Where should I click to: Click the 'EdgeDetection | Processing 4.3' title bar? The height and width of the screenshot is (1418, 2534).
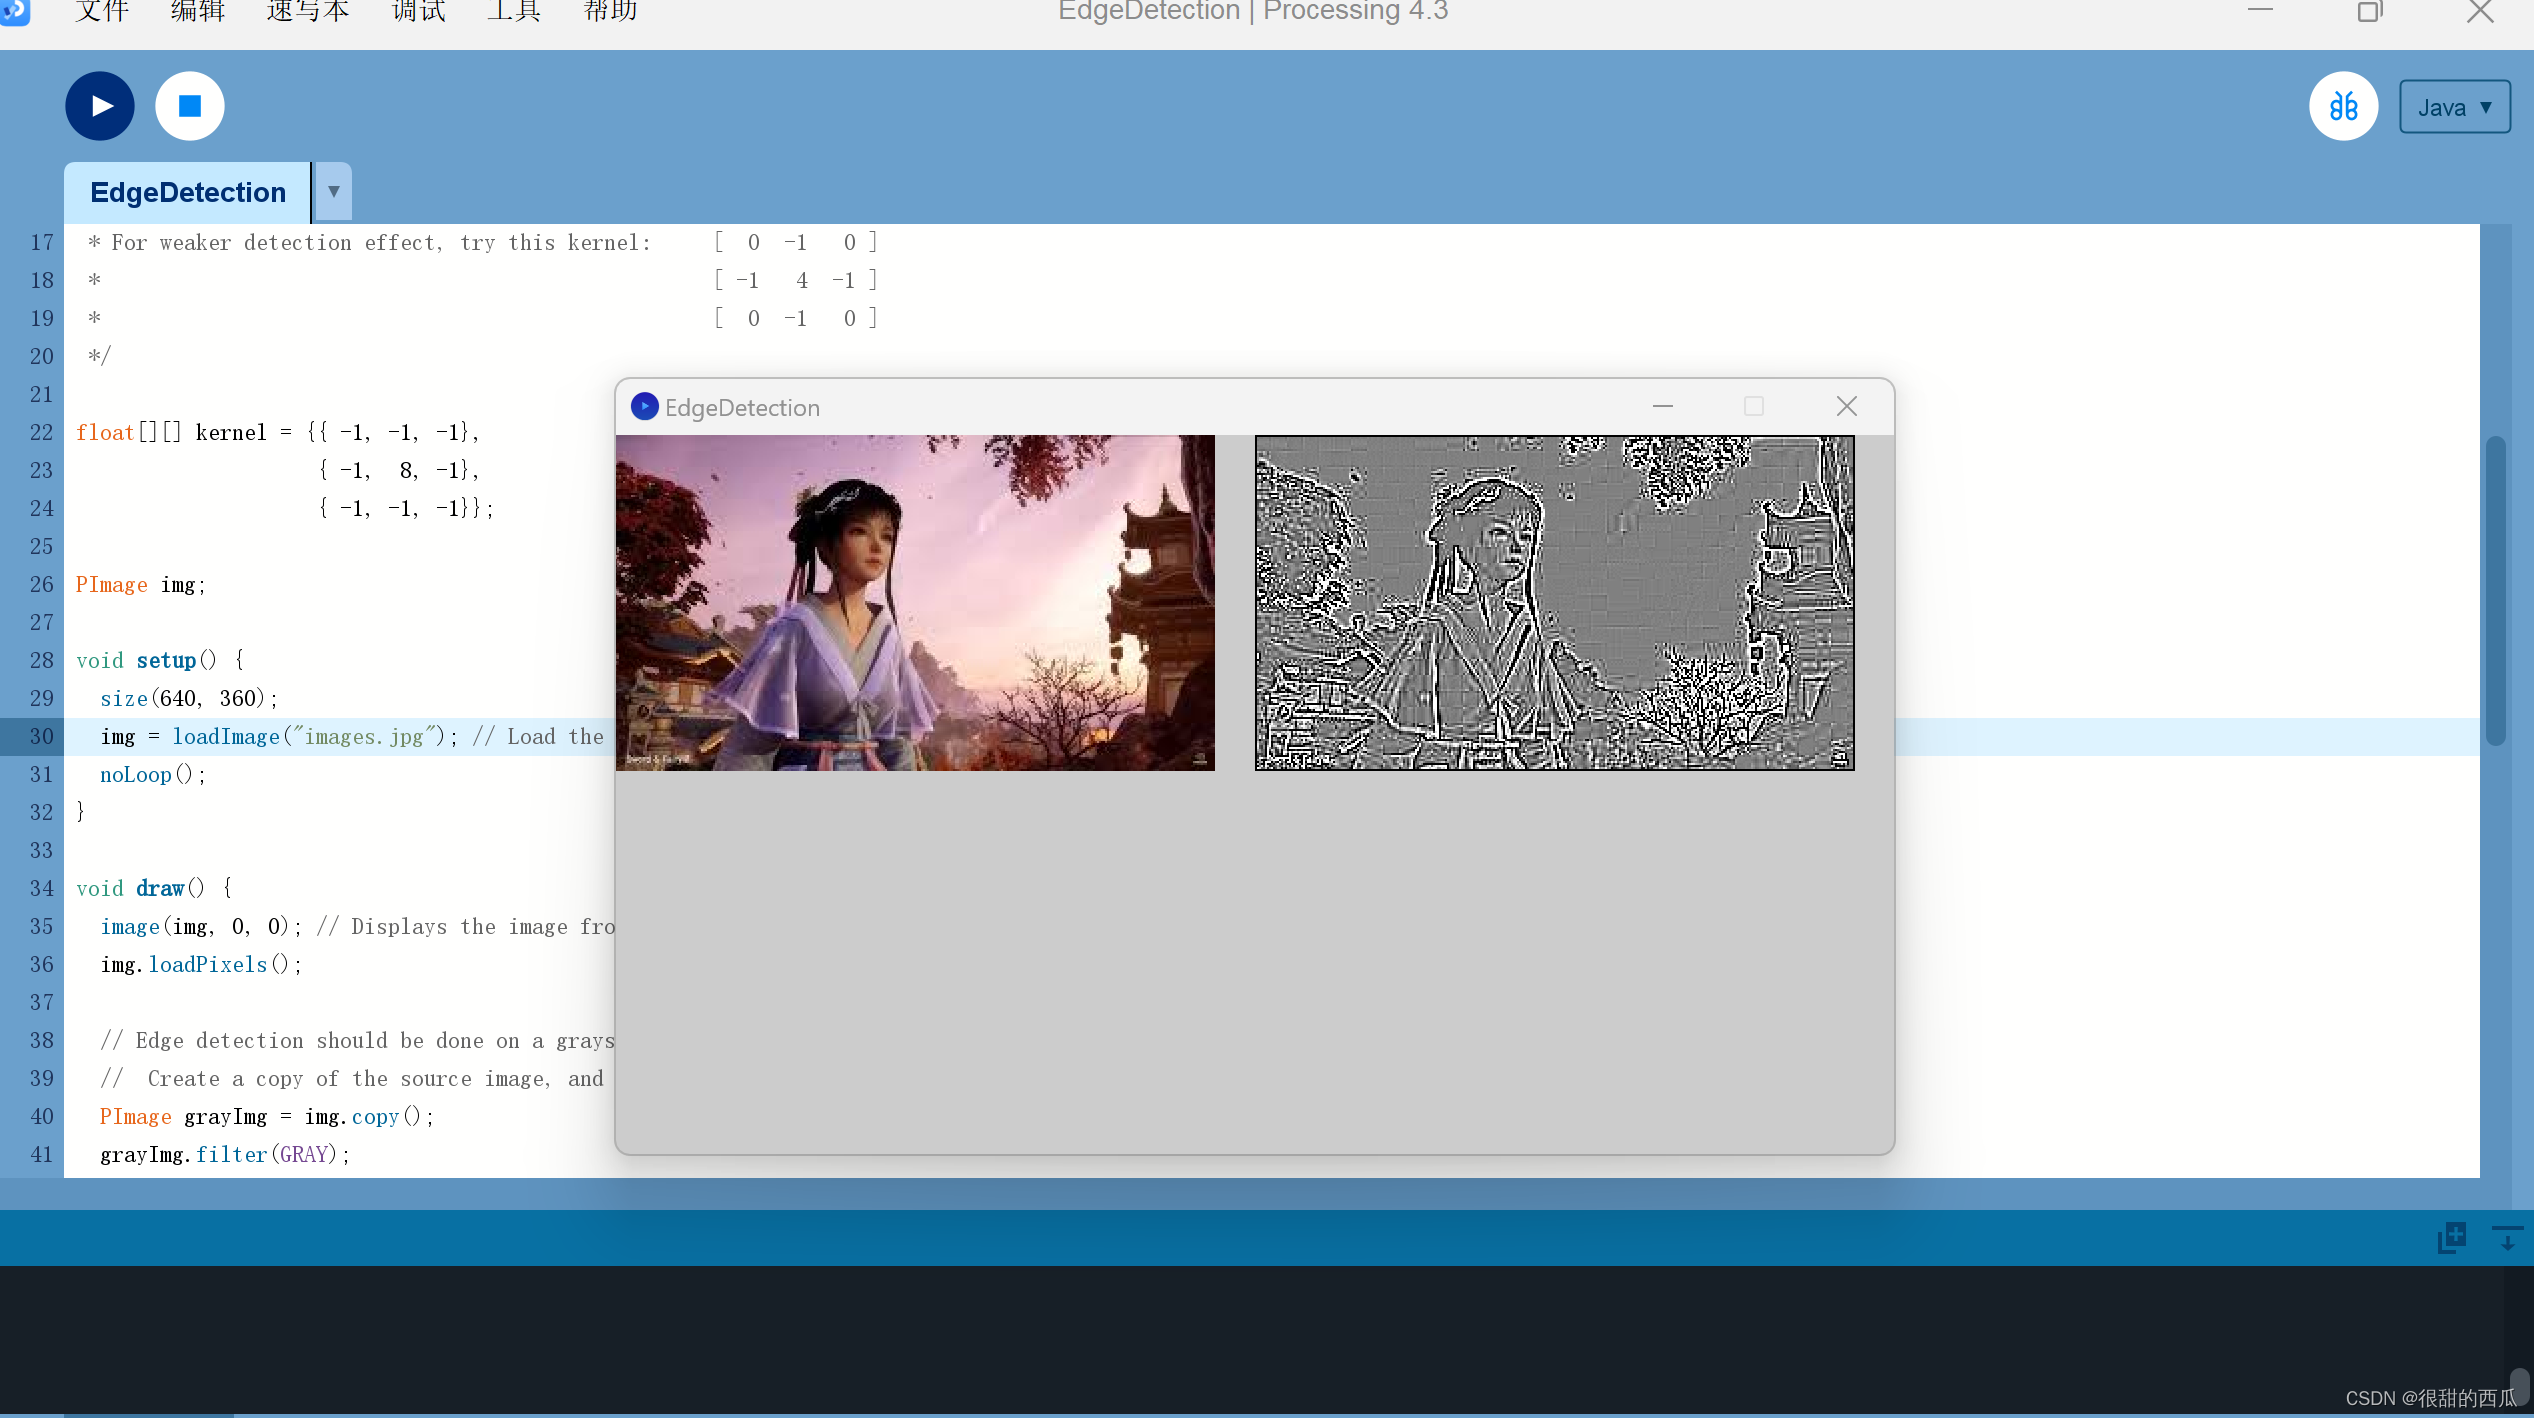pyautogui.click(x=1253, y=11)
